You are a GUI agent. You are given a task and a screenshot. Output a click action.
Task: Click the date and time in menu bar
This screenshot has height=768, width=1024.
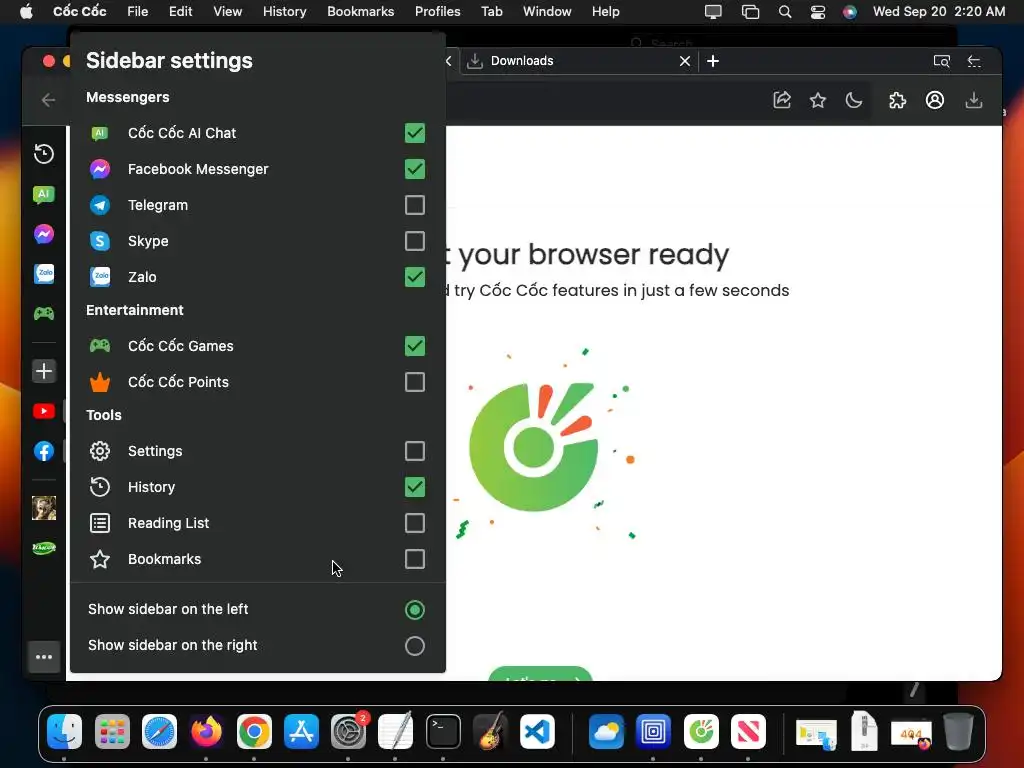[x=938, y=11]
